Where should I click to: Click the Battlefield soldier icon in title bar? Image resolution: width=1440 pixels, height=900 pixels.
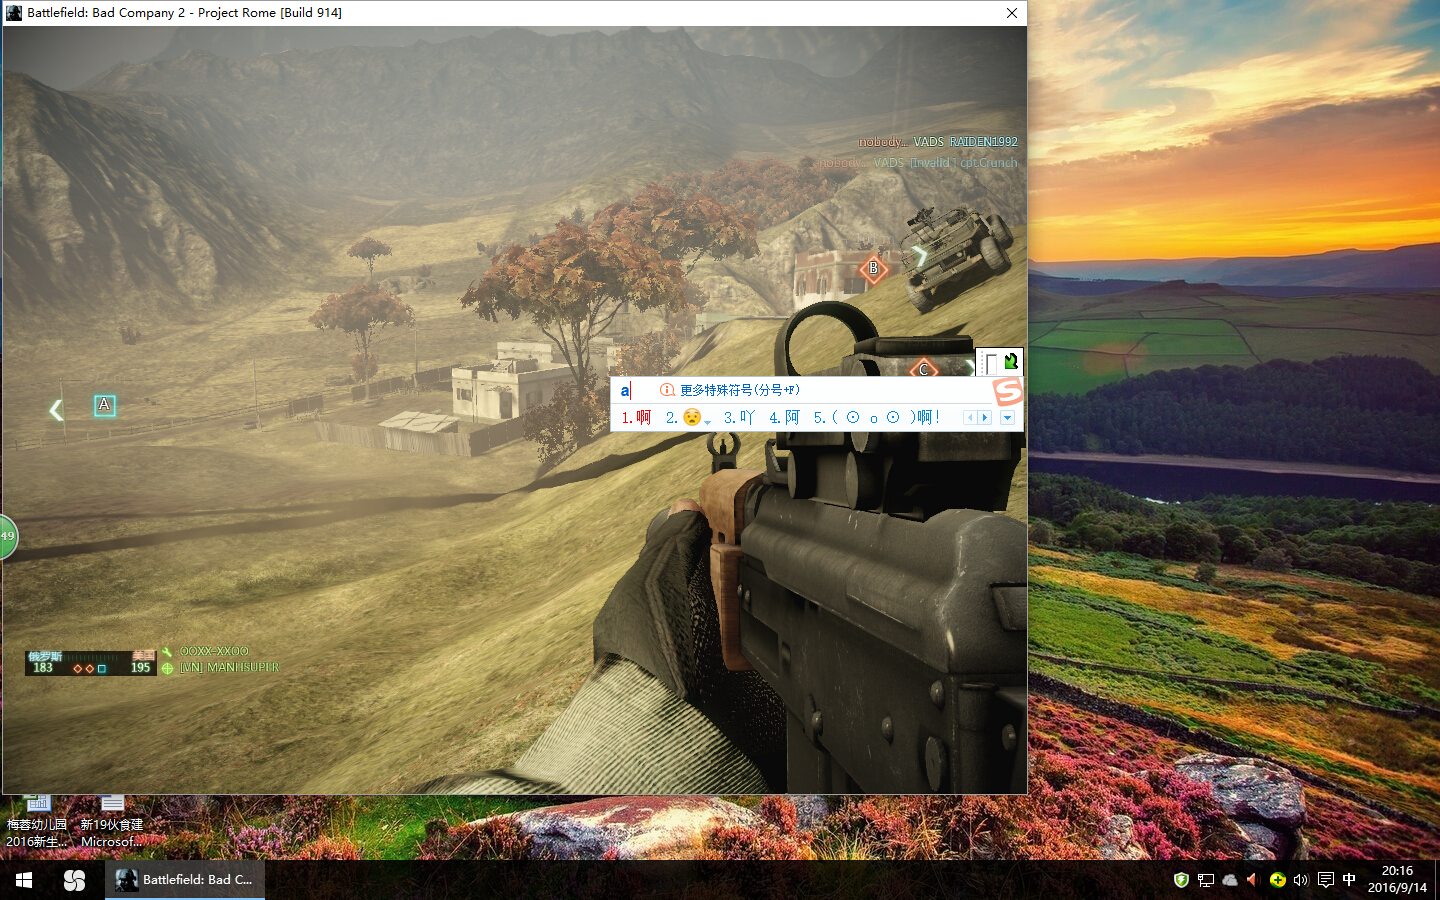(x=14, y=13)
